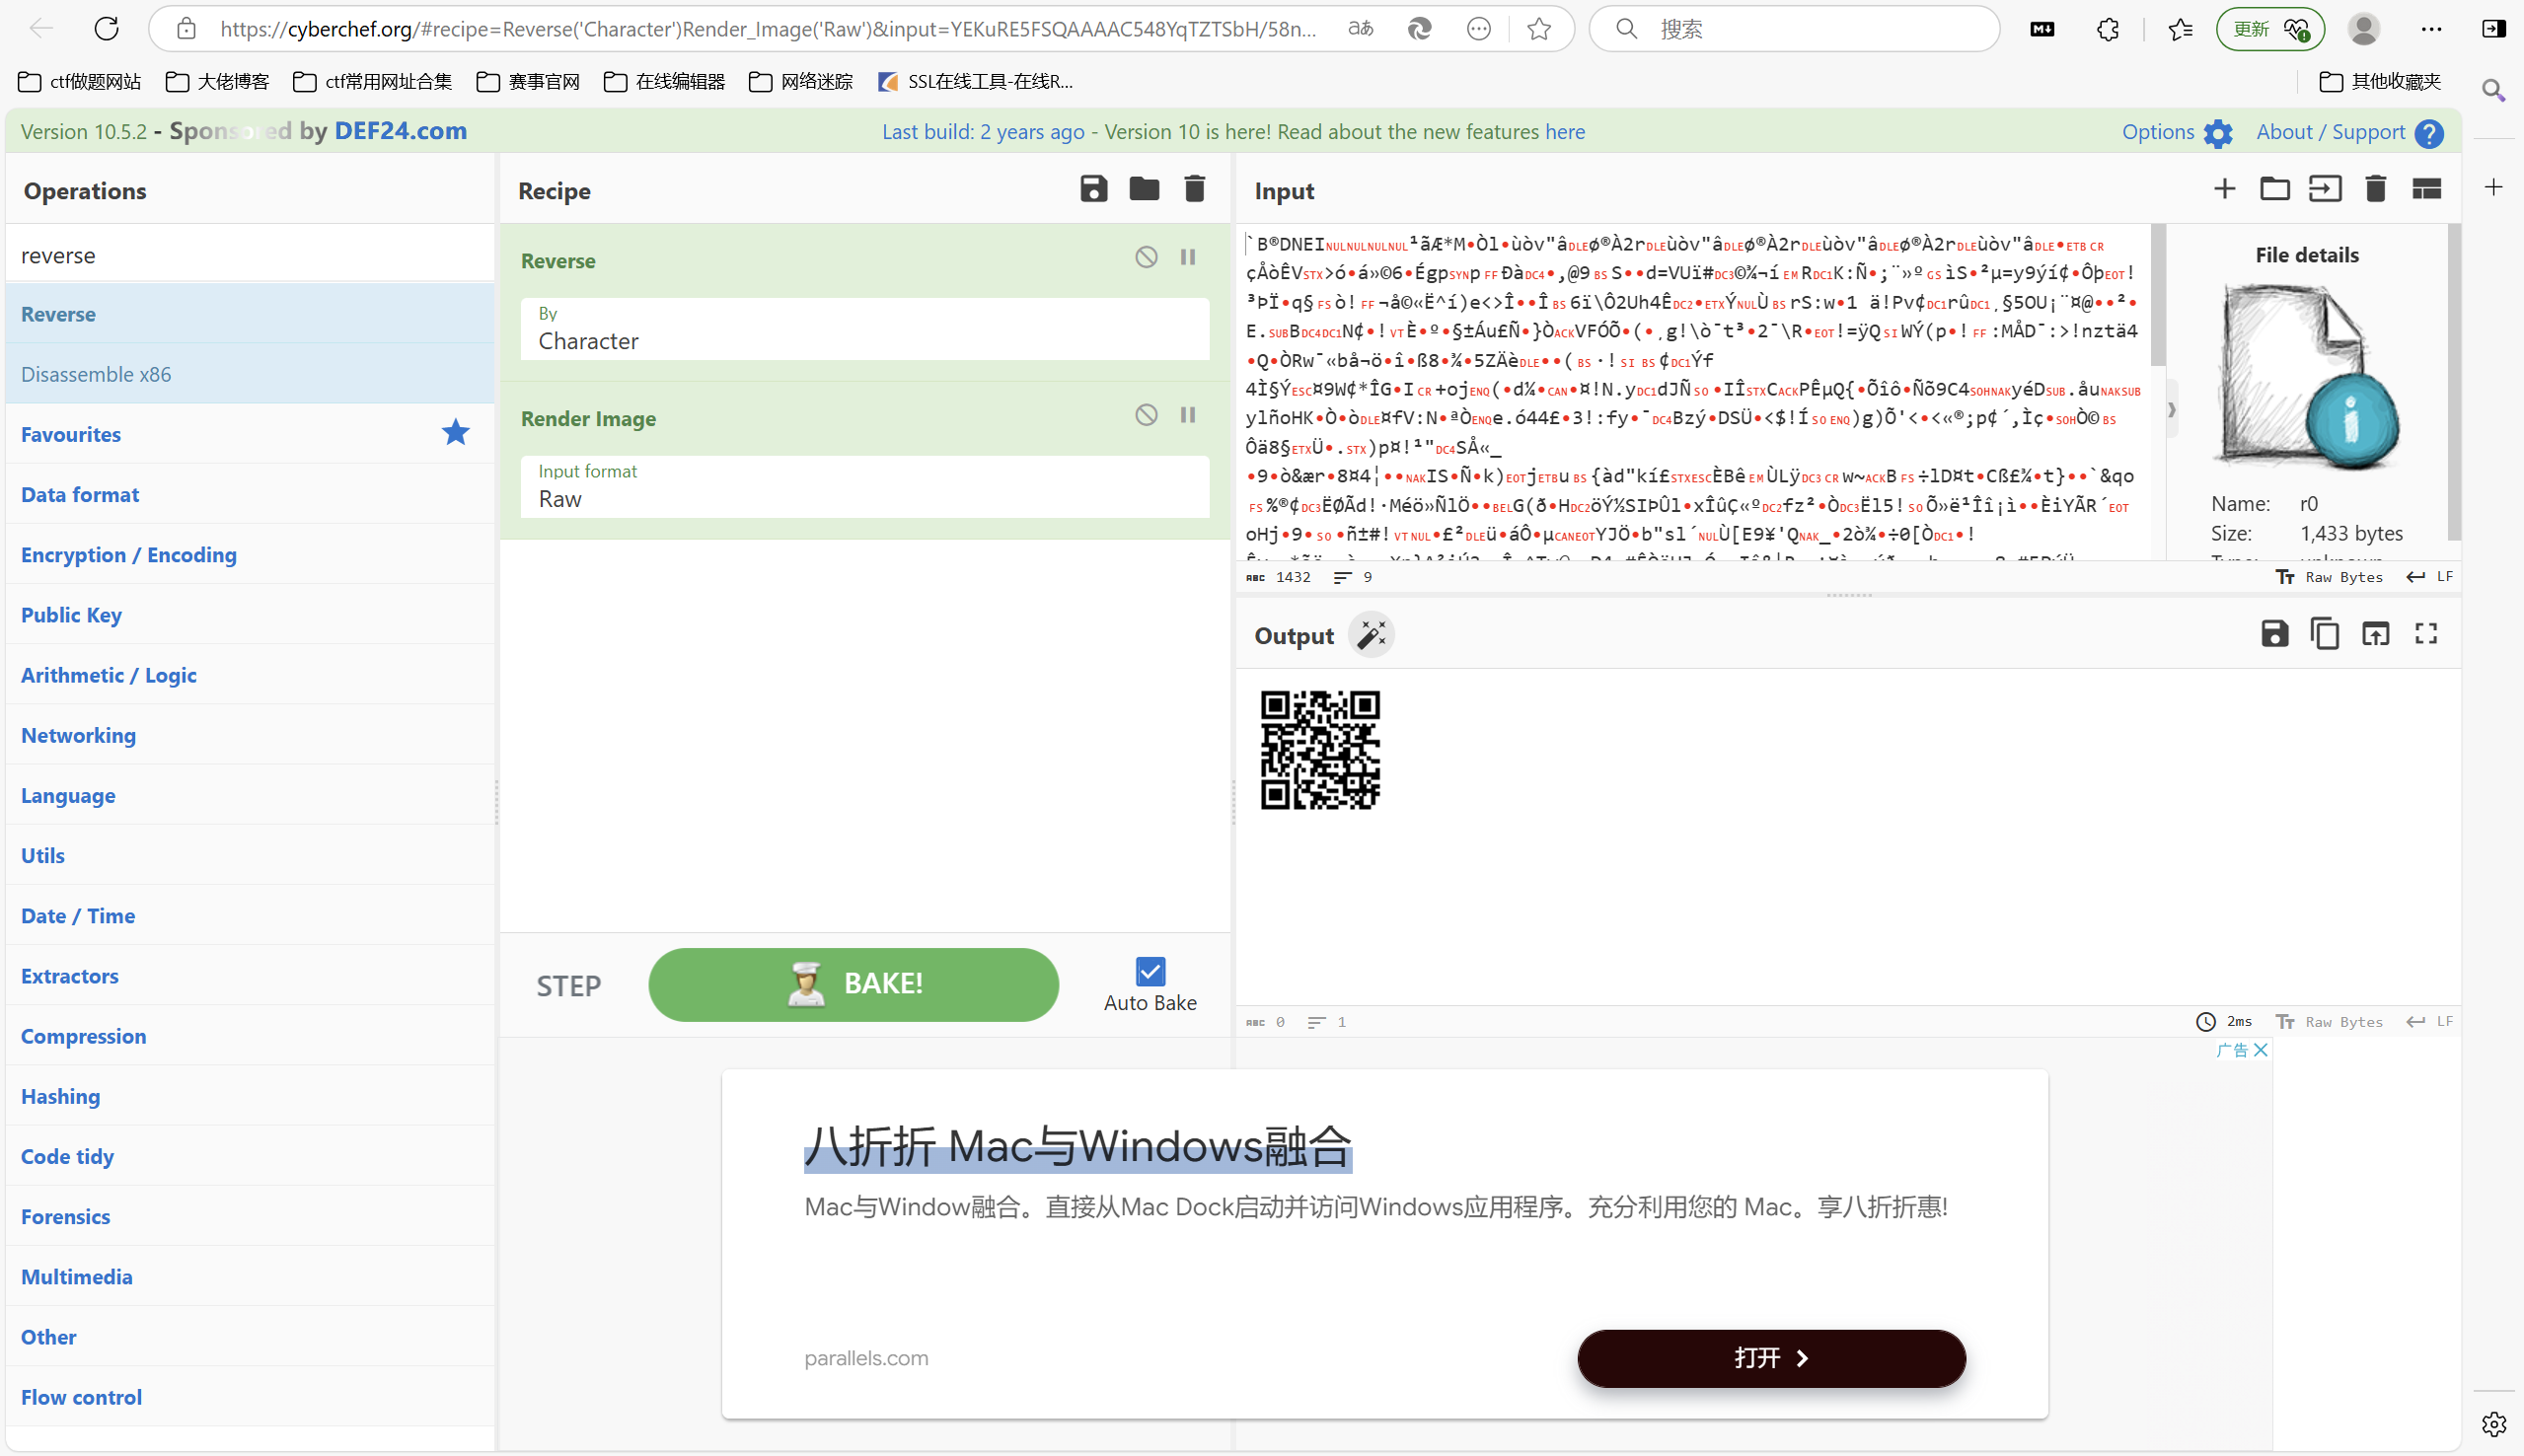2524x1456 pixels.
Task: Collapse file details side panel arrow
Action: [2171, 409]
